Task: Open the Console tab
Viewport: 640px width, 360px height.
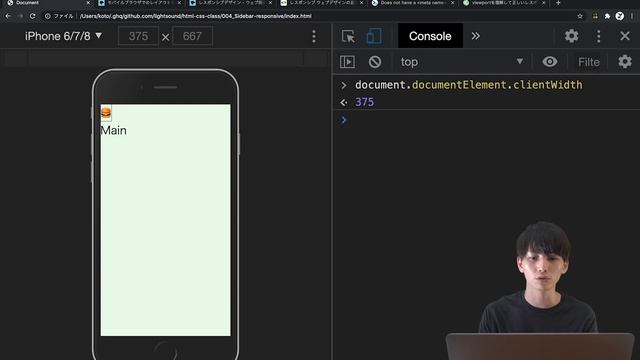Action: [x=430, y=36]
